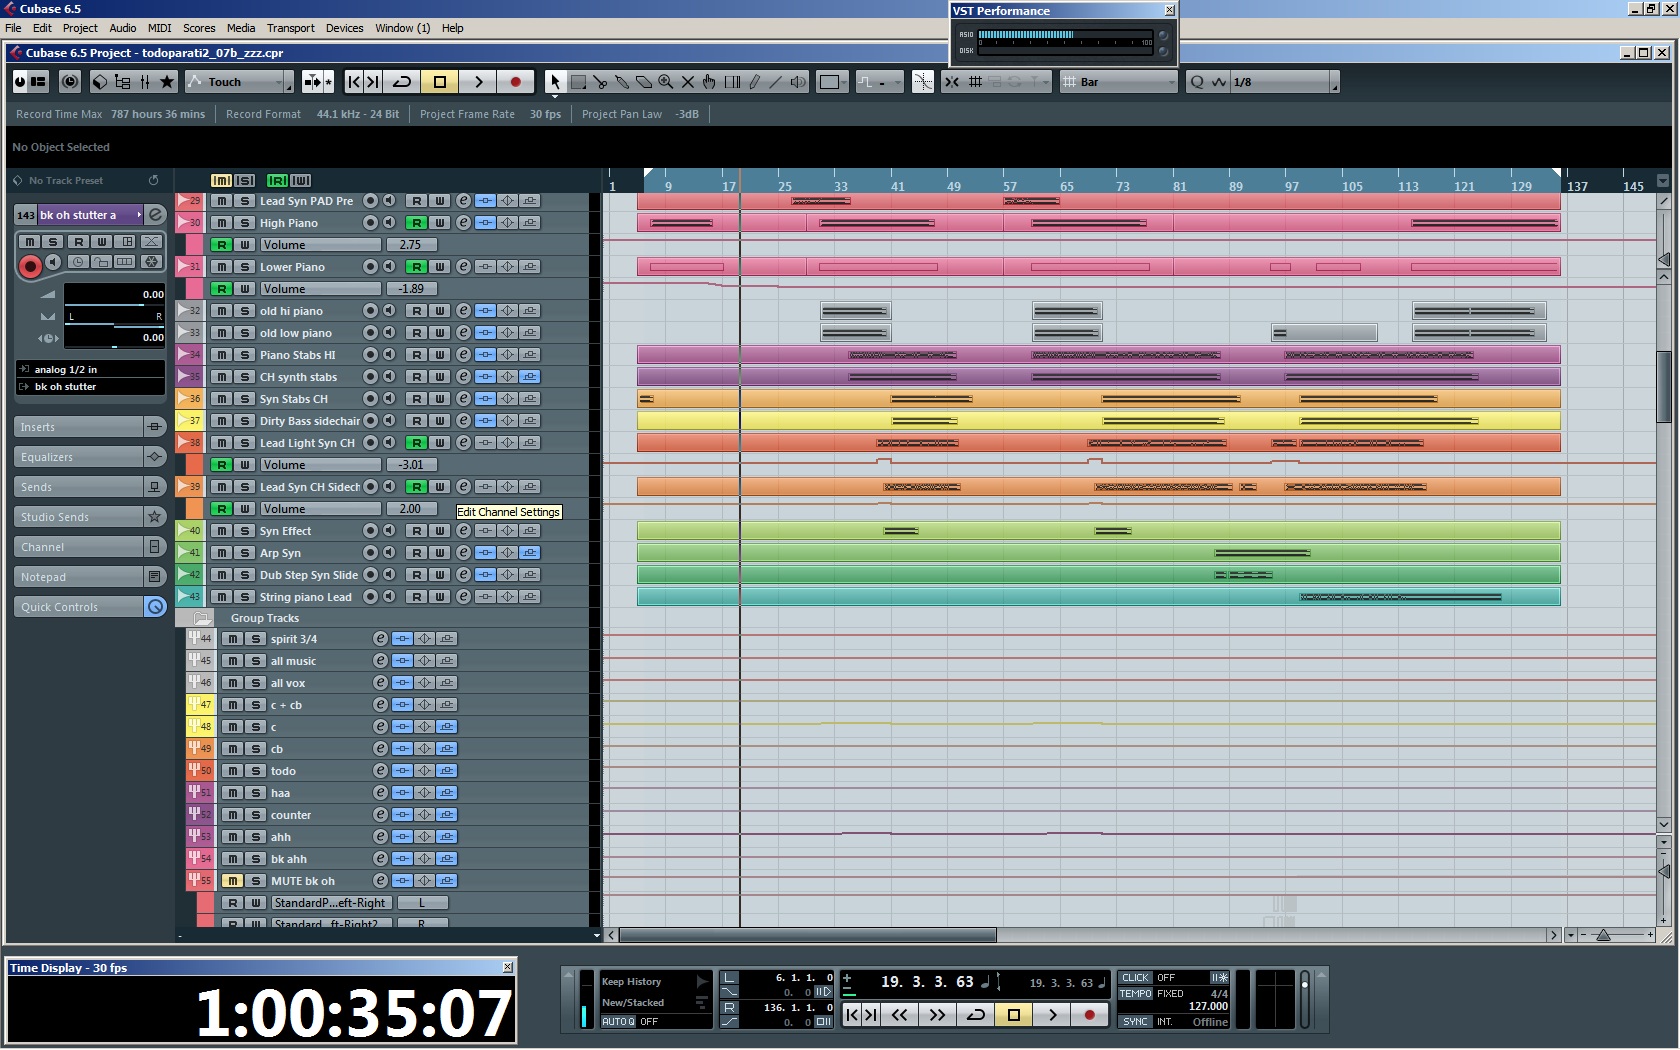
Task: Click the SYNC button on transport
Action: pos(1135,1022)
